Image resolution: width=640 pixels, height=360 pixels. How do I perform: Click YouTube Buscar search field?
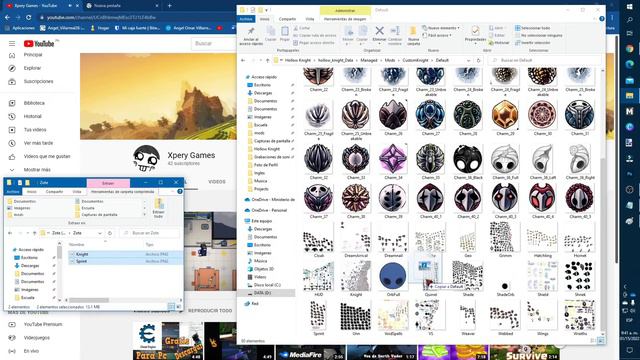(x=215, y=43)
